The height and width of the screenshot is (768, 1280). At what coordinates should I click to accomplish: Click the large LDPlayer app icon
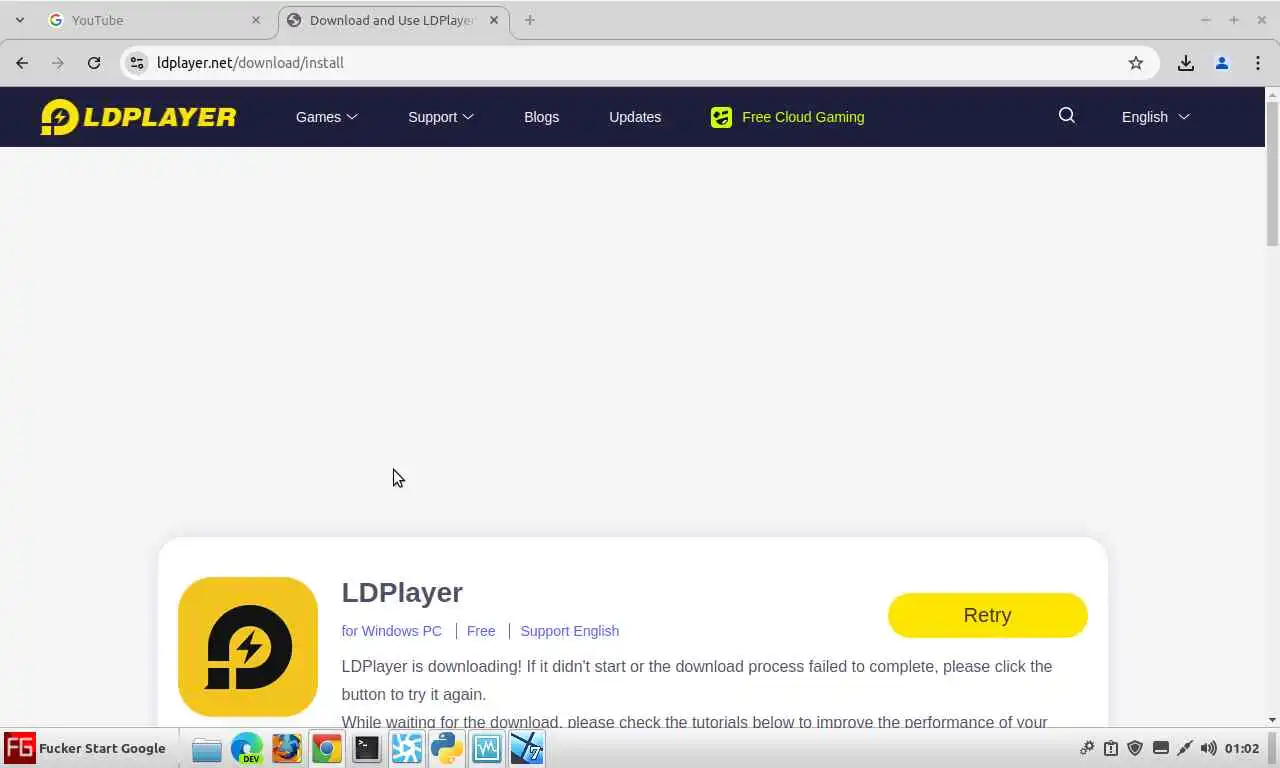pyautogui.click(x=248, y=647)
